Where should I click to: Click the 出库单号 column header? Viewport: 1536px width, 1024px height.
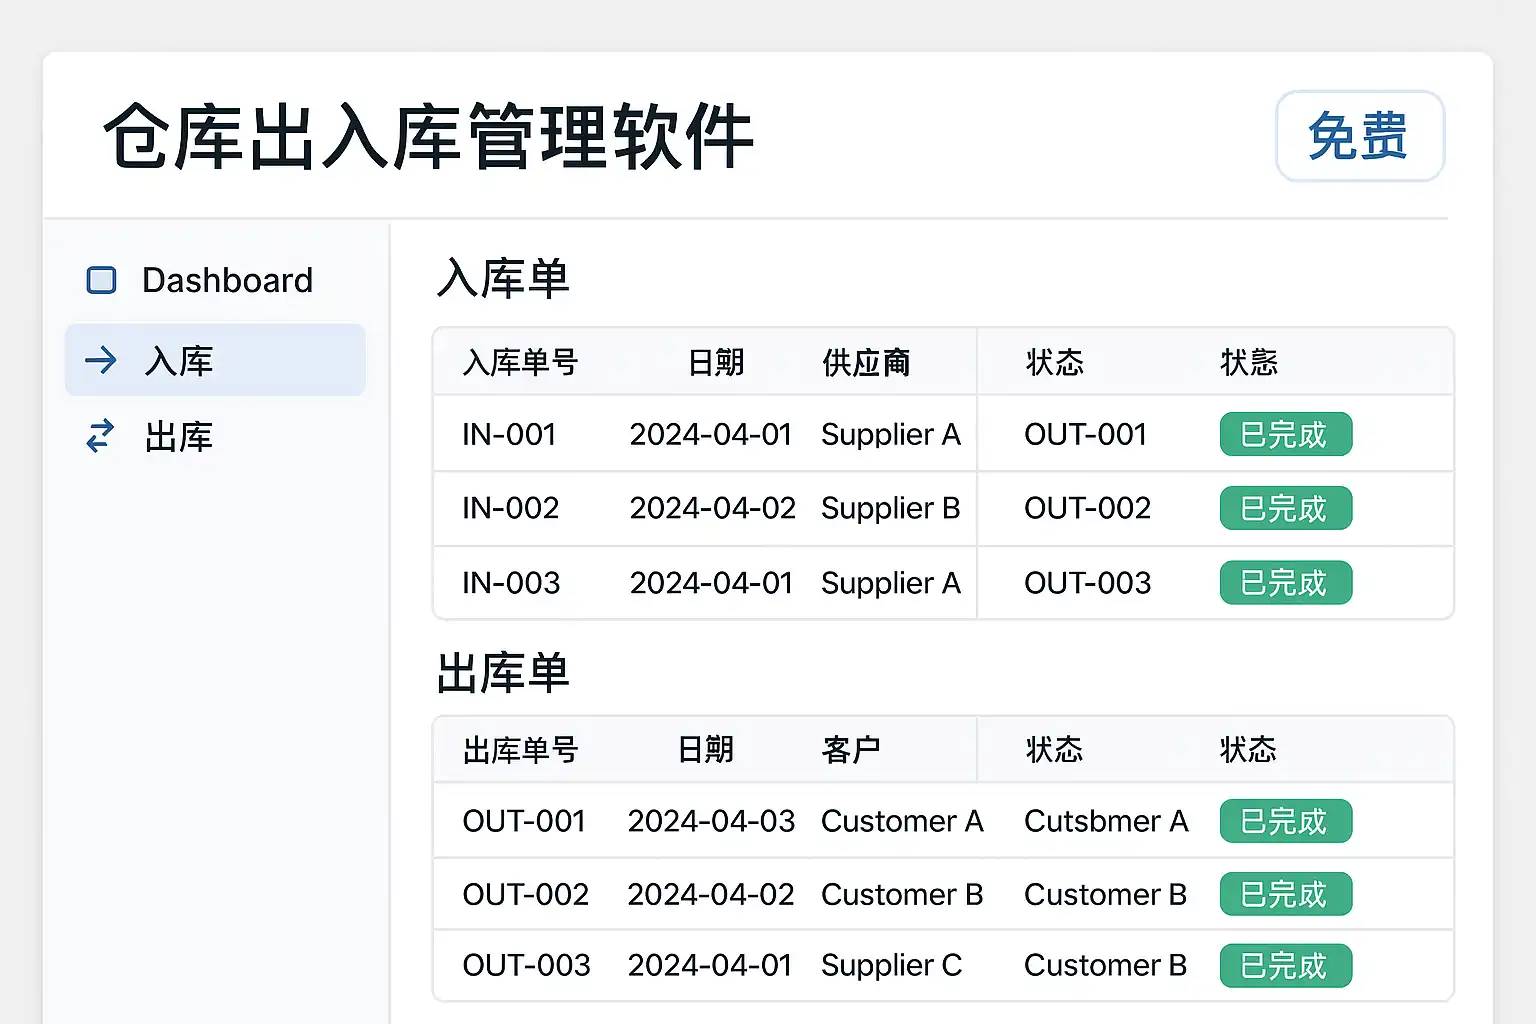point(520,749)
